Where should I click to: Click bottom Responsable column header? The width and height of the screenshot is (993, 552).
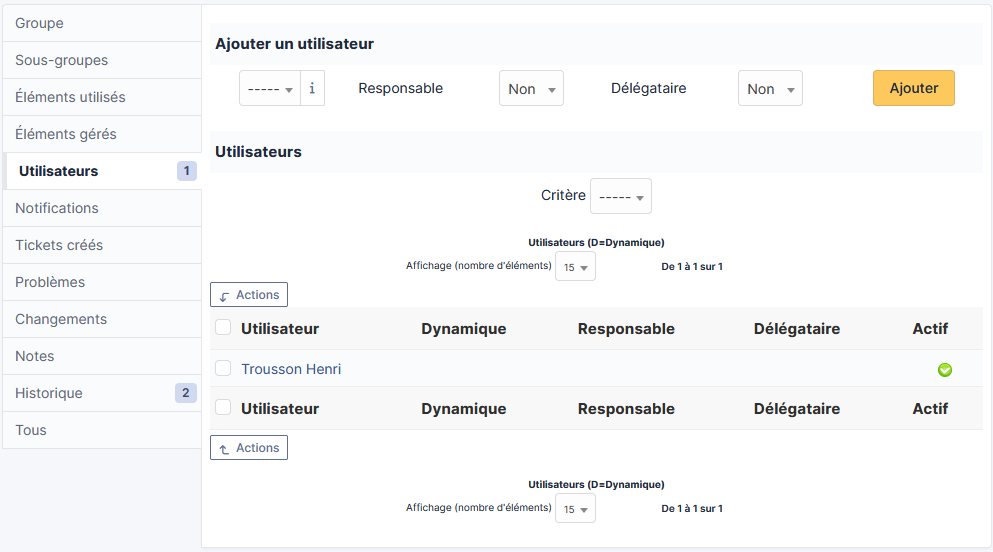pyautogui.click(x=626, y=409)
